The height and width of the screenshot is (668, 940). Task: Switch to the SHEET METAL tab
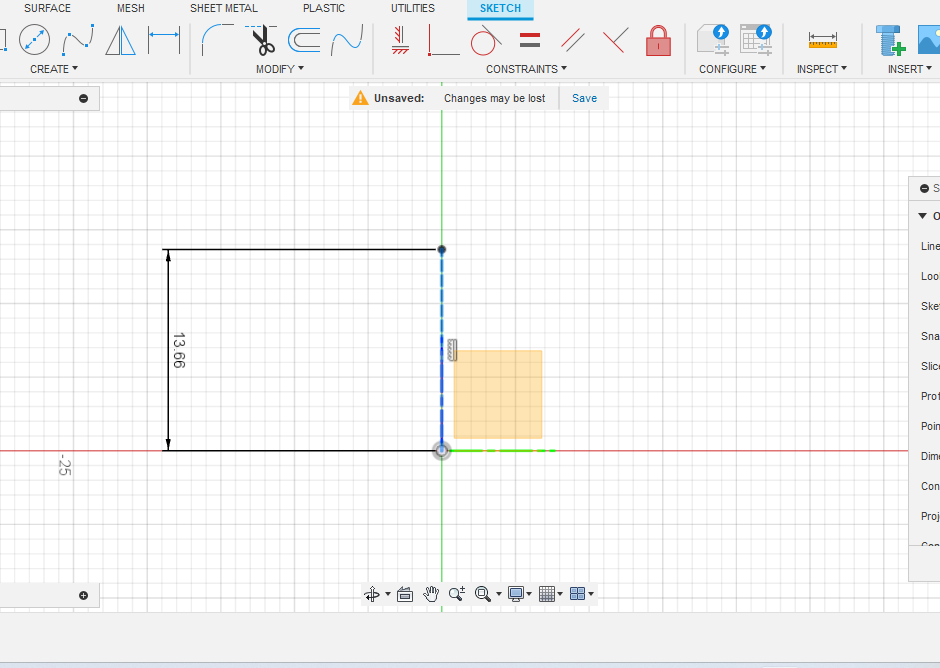pyautogui.click(x=224, y=8)
